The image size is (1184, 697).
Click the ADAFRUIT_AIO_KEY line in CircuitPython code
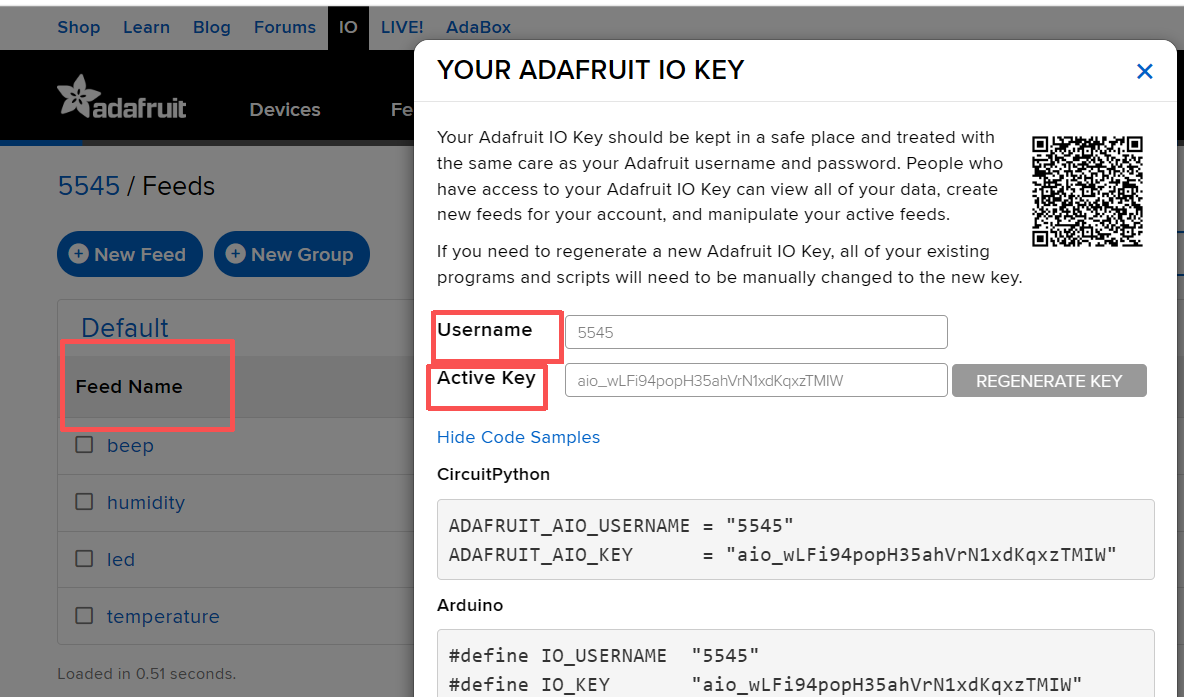click(782, 555)
